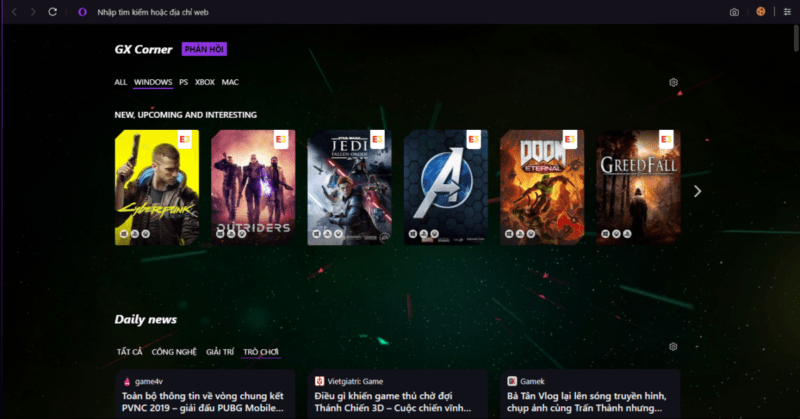Screen dimensions: 800x419
Task: Click platform icons on Doom Eternal card
Action: click(x=520, y=234)
